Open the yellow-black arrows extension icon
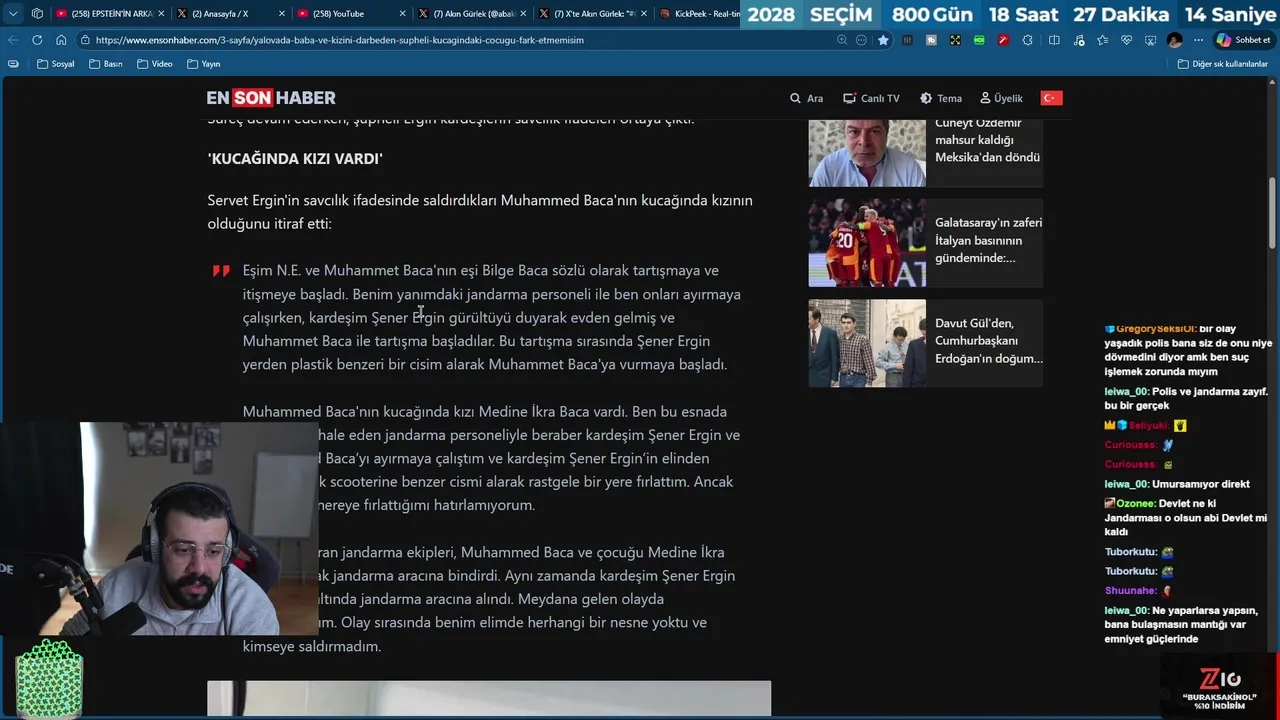The width and height of the screenshot is (1280, 720). pyautogui.click(x=955, y=40)
